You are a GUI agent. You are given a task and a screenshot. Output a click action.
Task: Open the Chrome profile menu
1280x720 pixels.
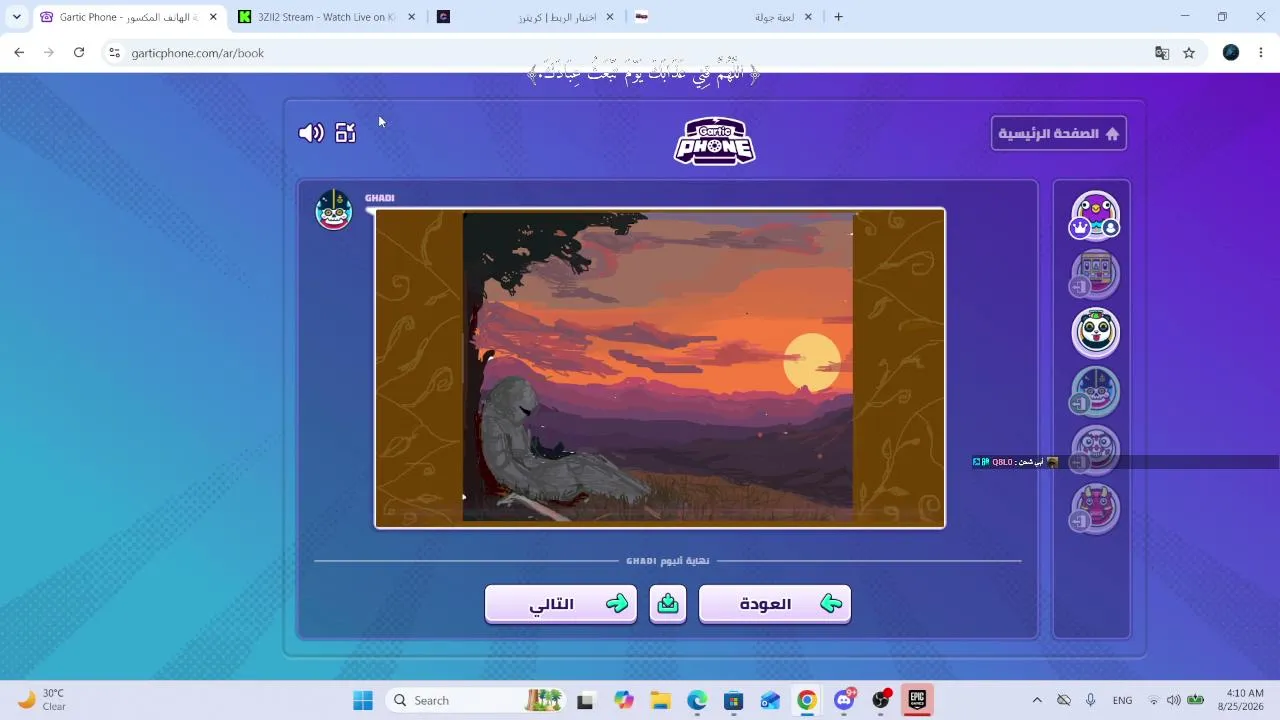1231,53
